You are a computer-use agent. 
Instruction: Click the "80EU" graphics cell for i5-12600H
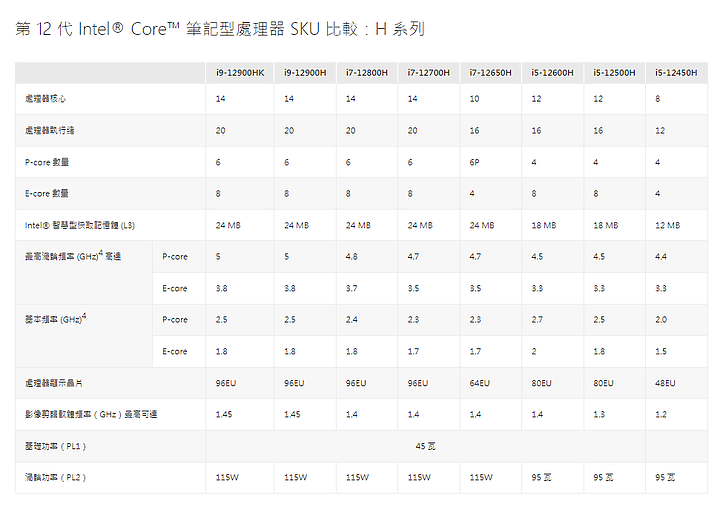[x=541, y=383]
